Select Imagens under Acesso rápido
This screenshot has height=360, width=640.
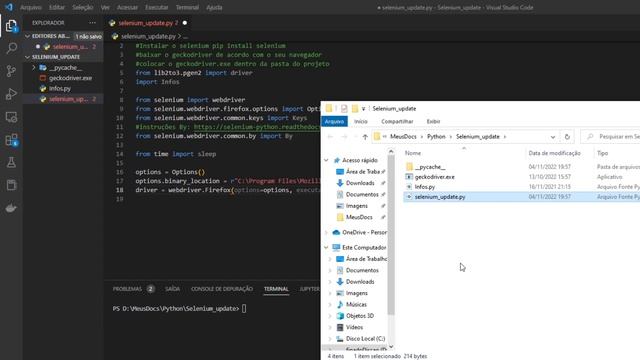[x=356, y=206]
